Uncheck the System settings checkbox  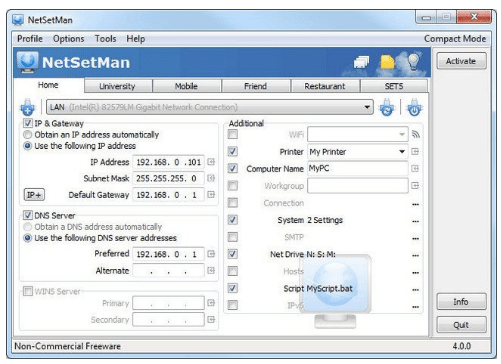click(x=233, y=220)
